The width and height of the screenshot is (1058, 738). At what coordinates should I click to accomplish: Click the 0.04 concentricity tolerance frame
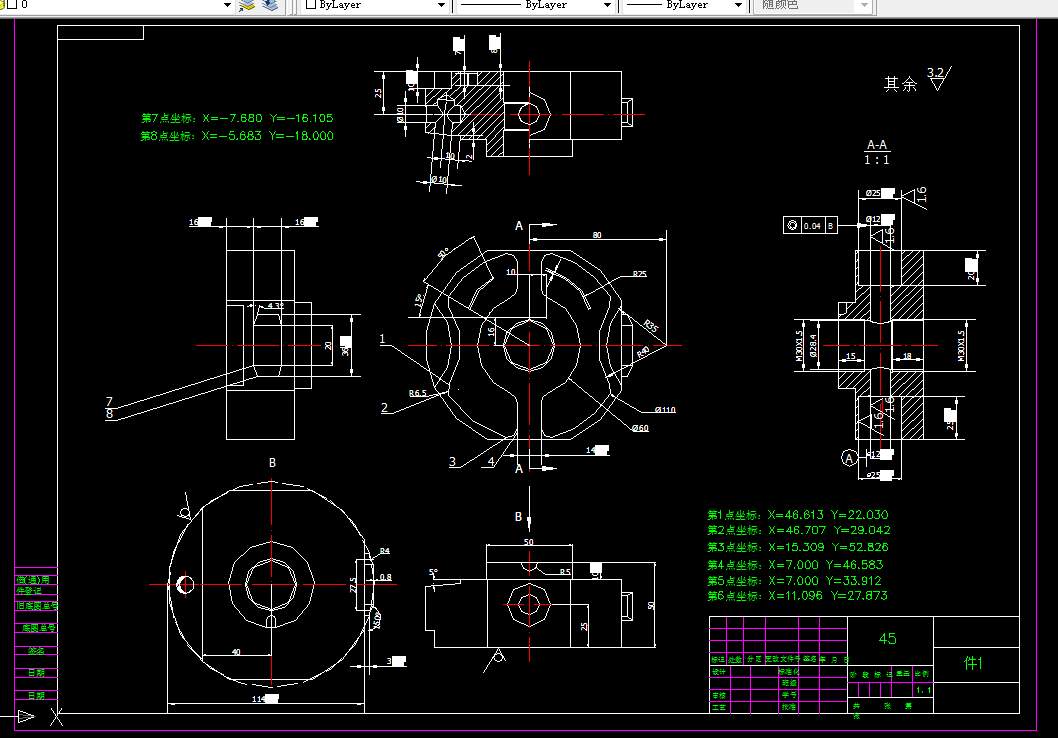click(812, 226)
